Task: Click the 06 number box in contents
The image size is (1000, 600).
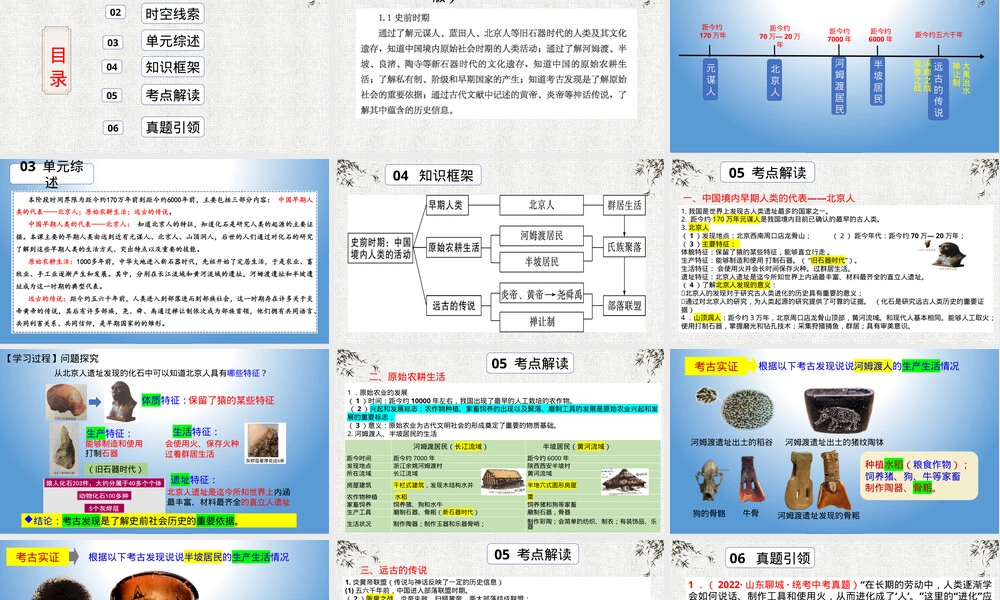Action: pos(113,128)
